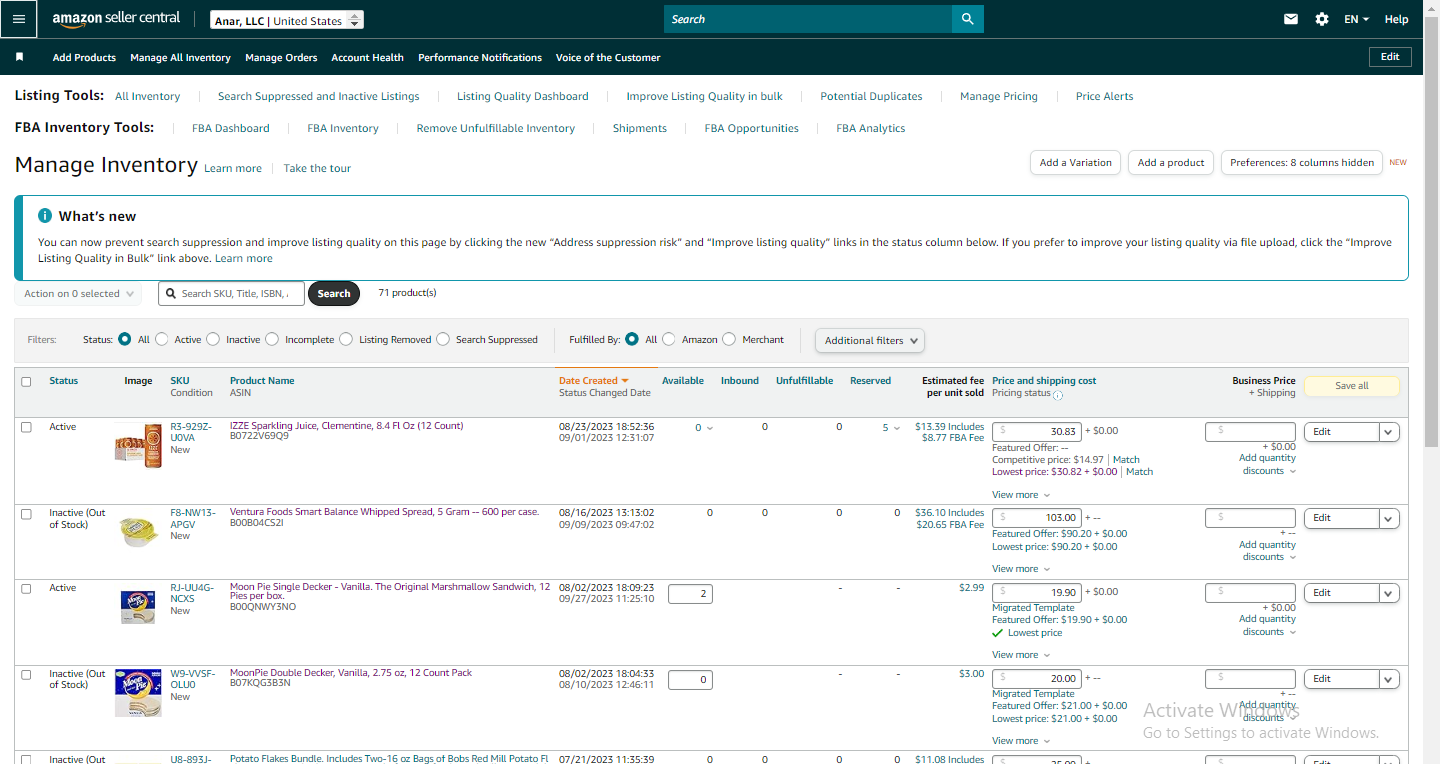Choose the Inactive status filter
Viewport: 1440px width, 764px height.
(213, 340)
